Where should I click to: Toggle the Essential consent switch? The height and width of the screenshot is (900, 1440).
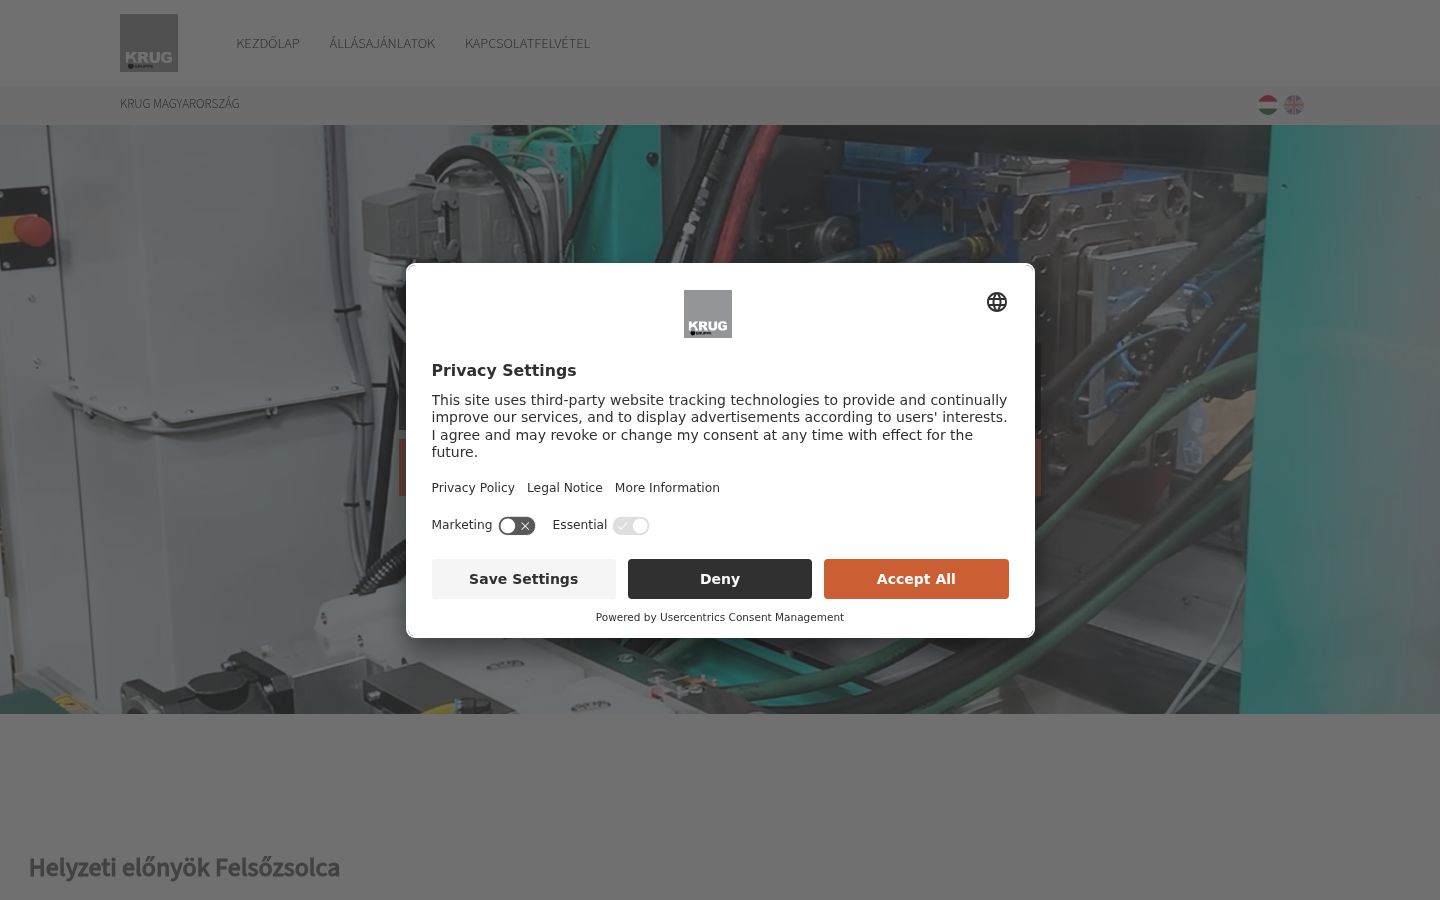(631, 526)
